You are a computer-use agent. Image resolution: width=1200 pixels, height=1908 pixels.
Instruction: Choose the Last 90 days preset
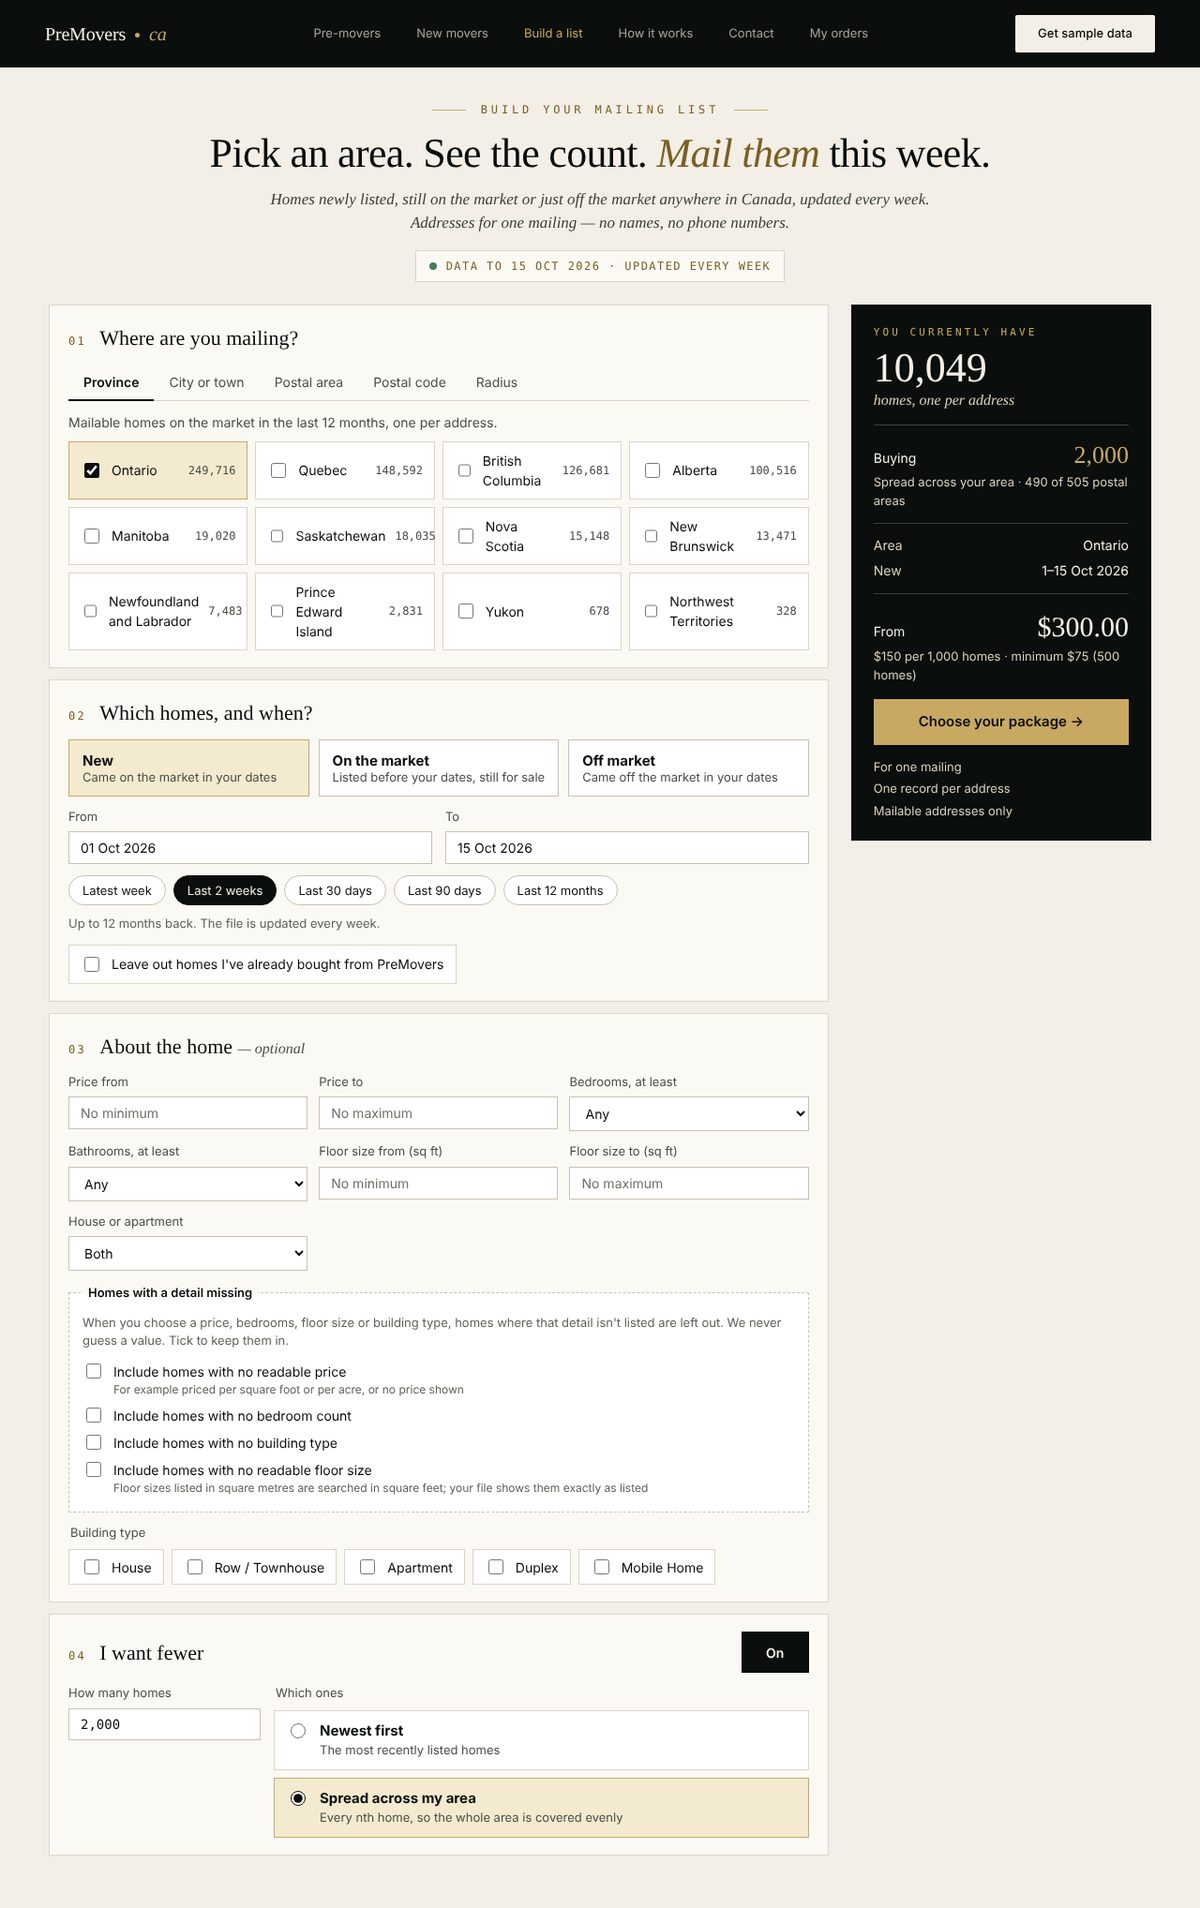tap(444, 890)
